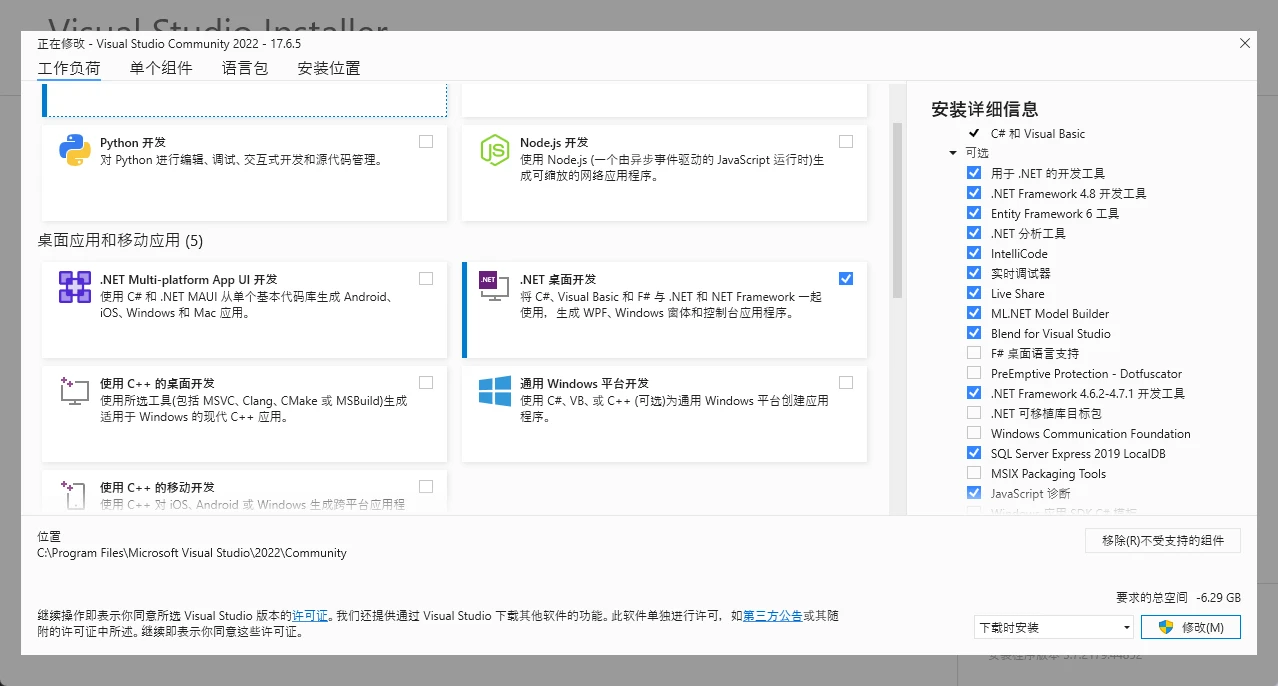Open the 安装位置 tab

click(329, 69)
